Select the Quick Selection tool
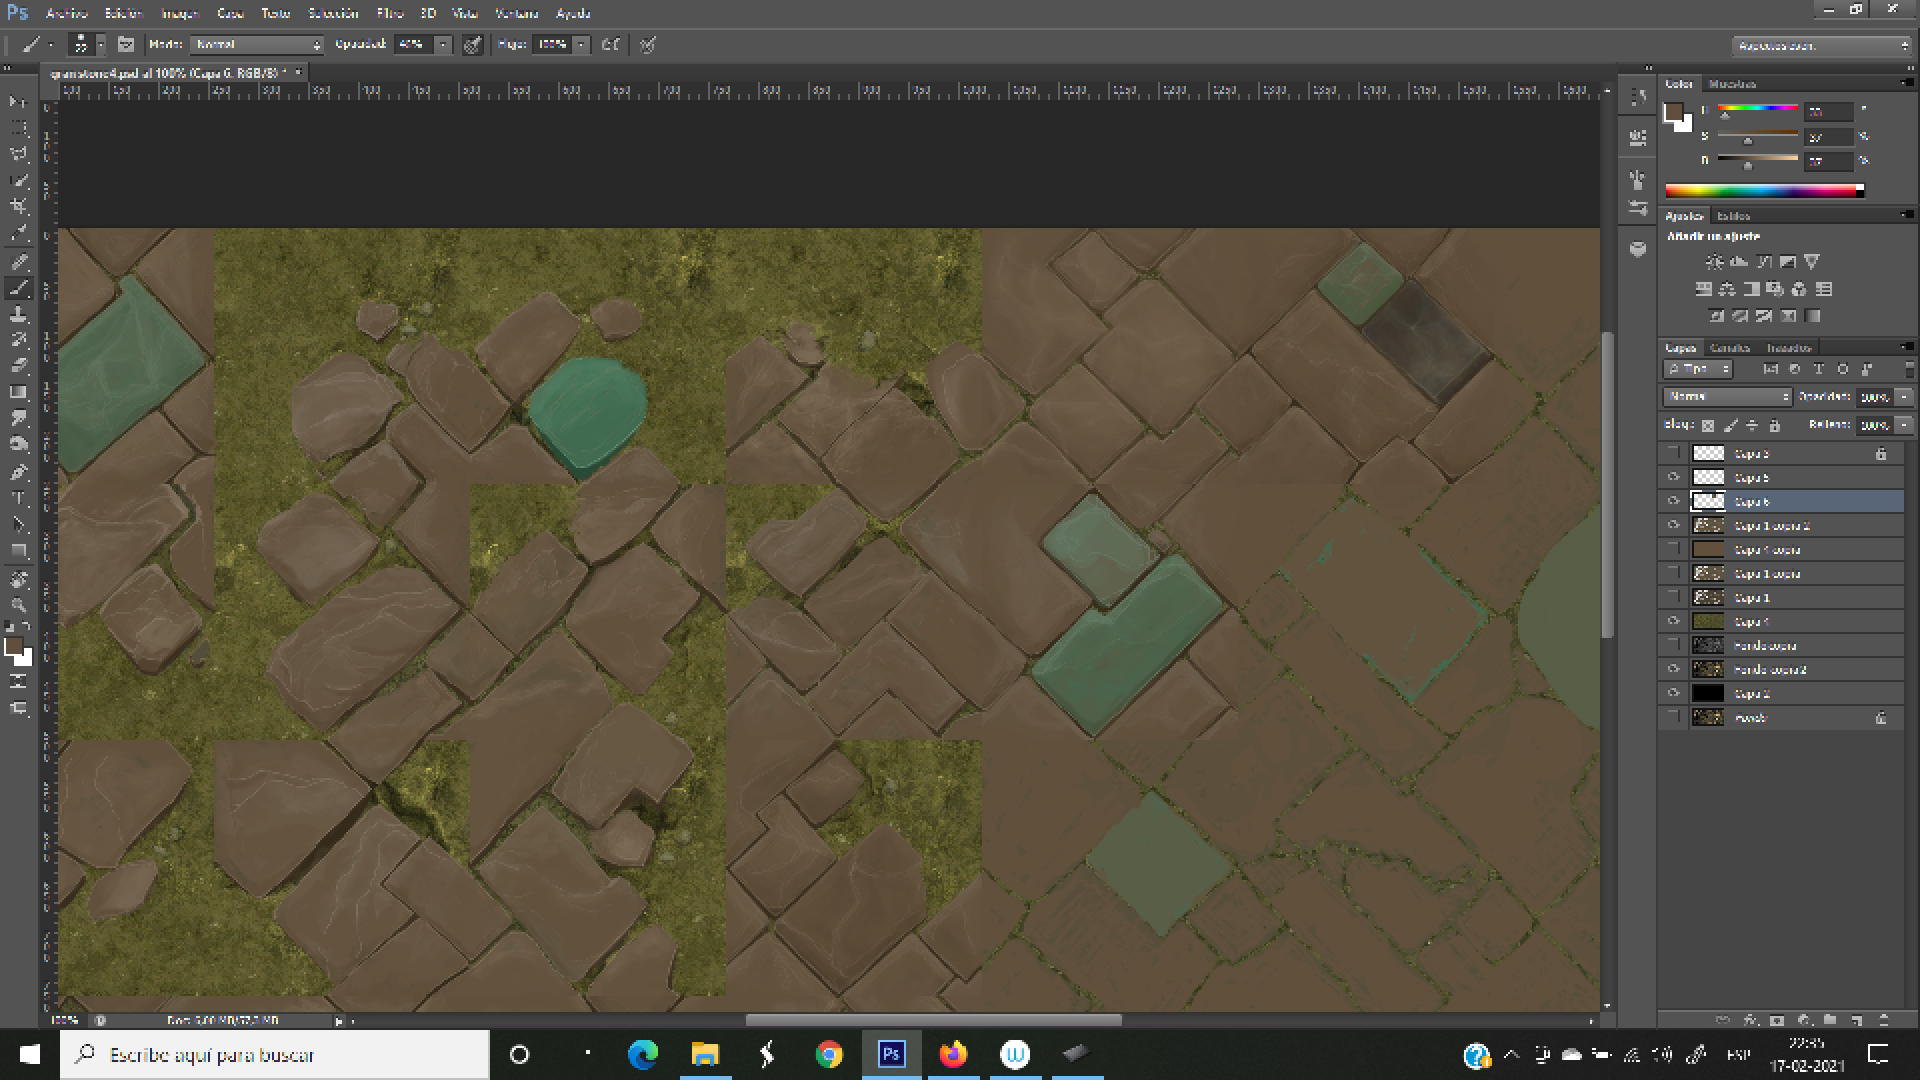1920x1080 pixels. coord(18,180)
